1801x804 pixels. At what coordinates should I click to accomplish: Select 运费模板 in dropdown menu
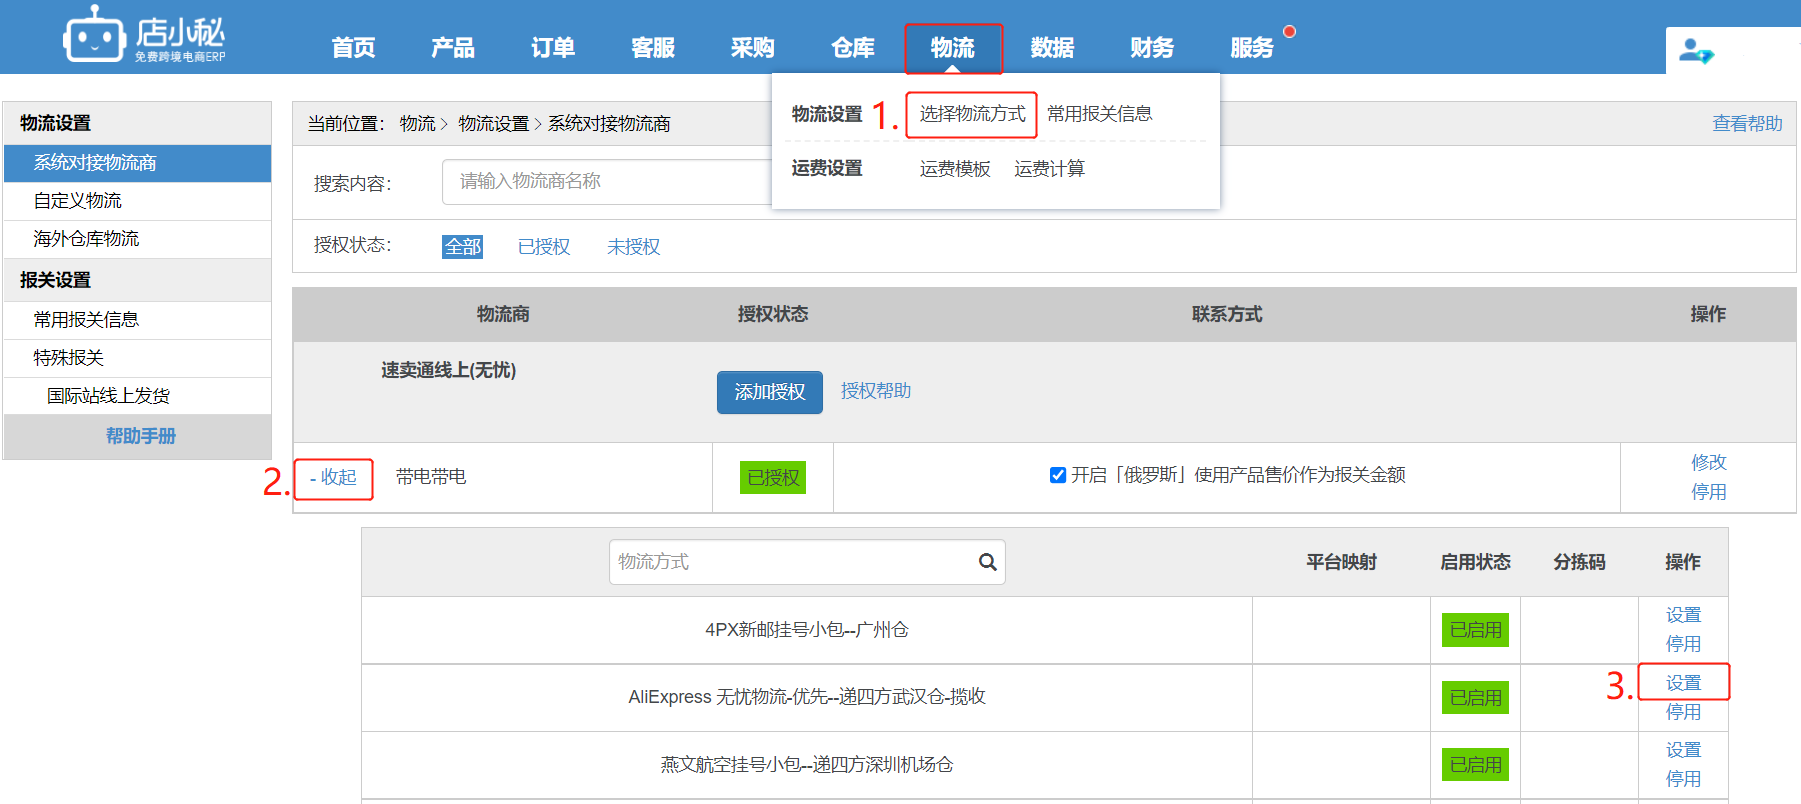pyautogui.click(x=955, y=169)
